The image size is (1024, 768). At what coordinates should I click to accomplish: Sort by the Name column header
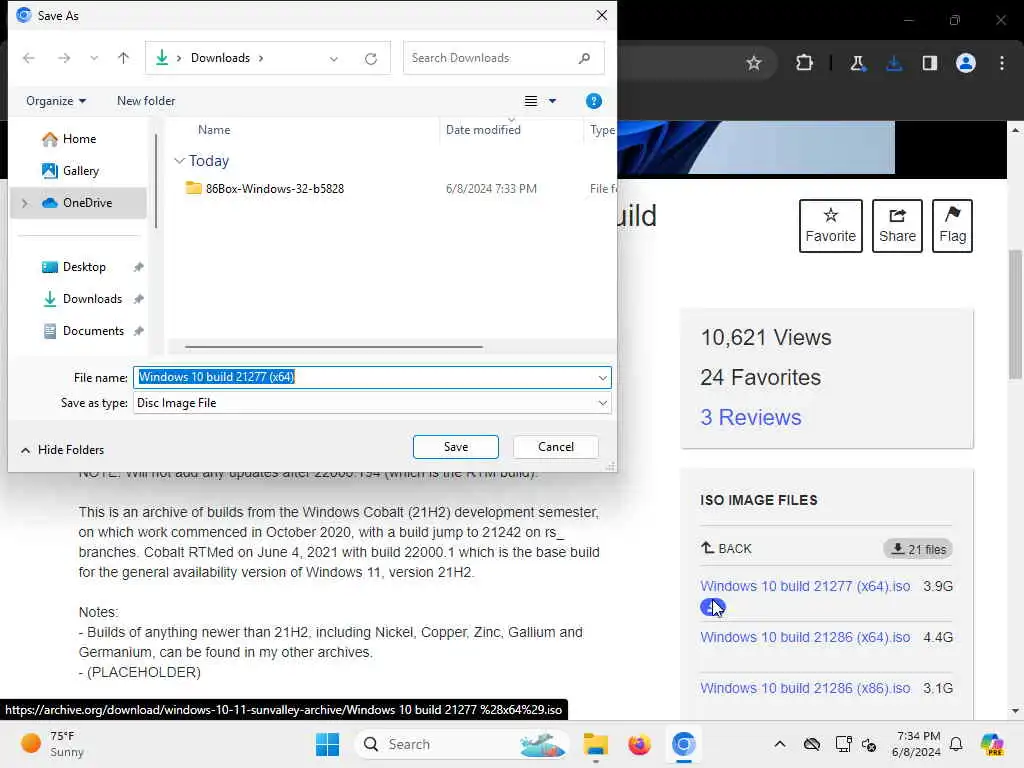(214, 130)
